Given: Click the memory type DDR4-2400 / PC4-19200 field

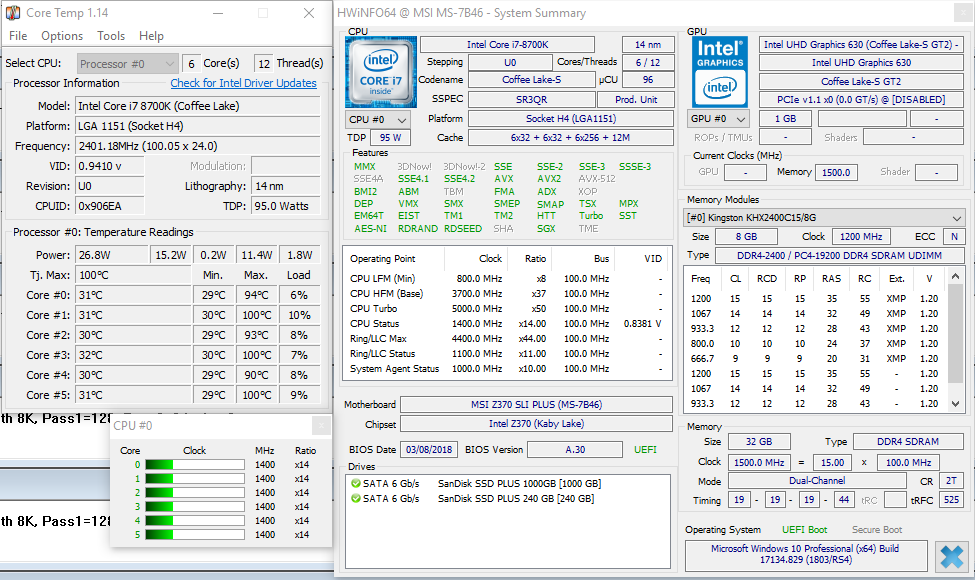Looking at the screenshot, I should click(x=839, y=255).
